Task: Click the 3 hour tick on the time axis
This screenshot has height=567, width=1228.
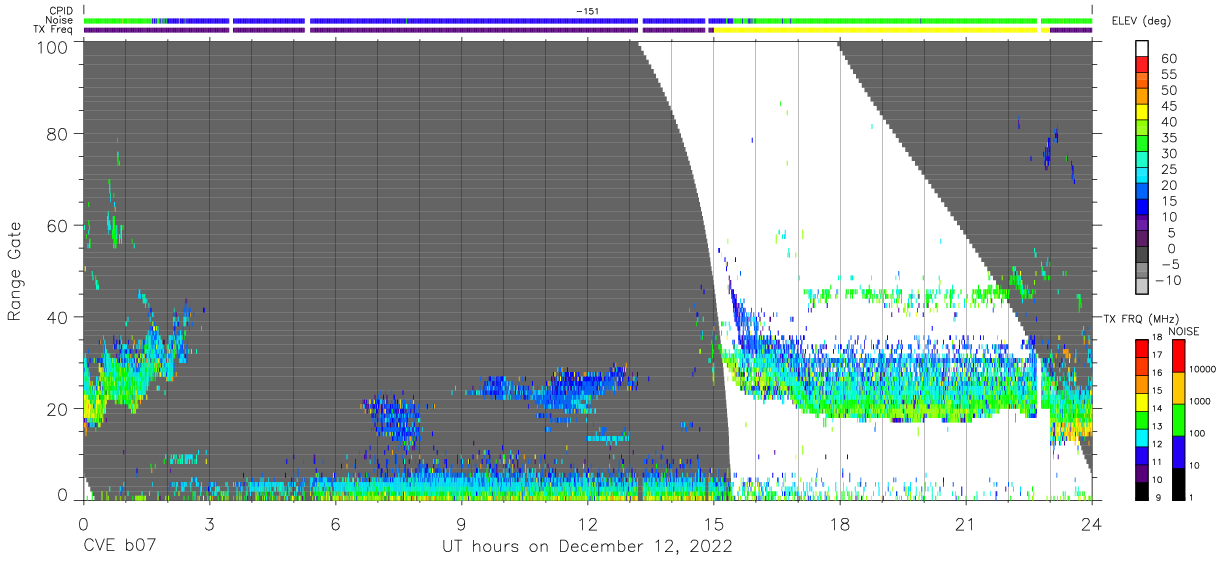Action: click(209, 522)
